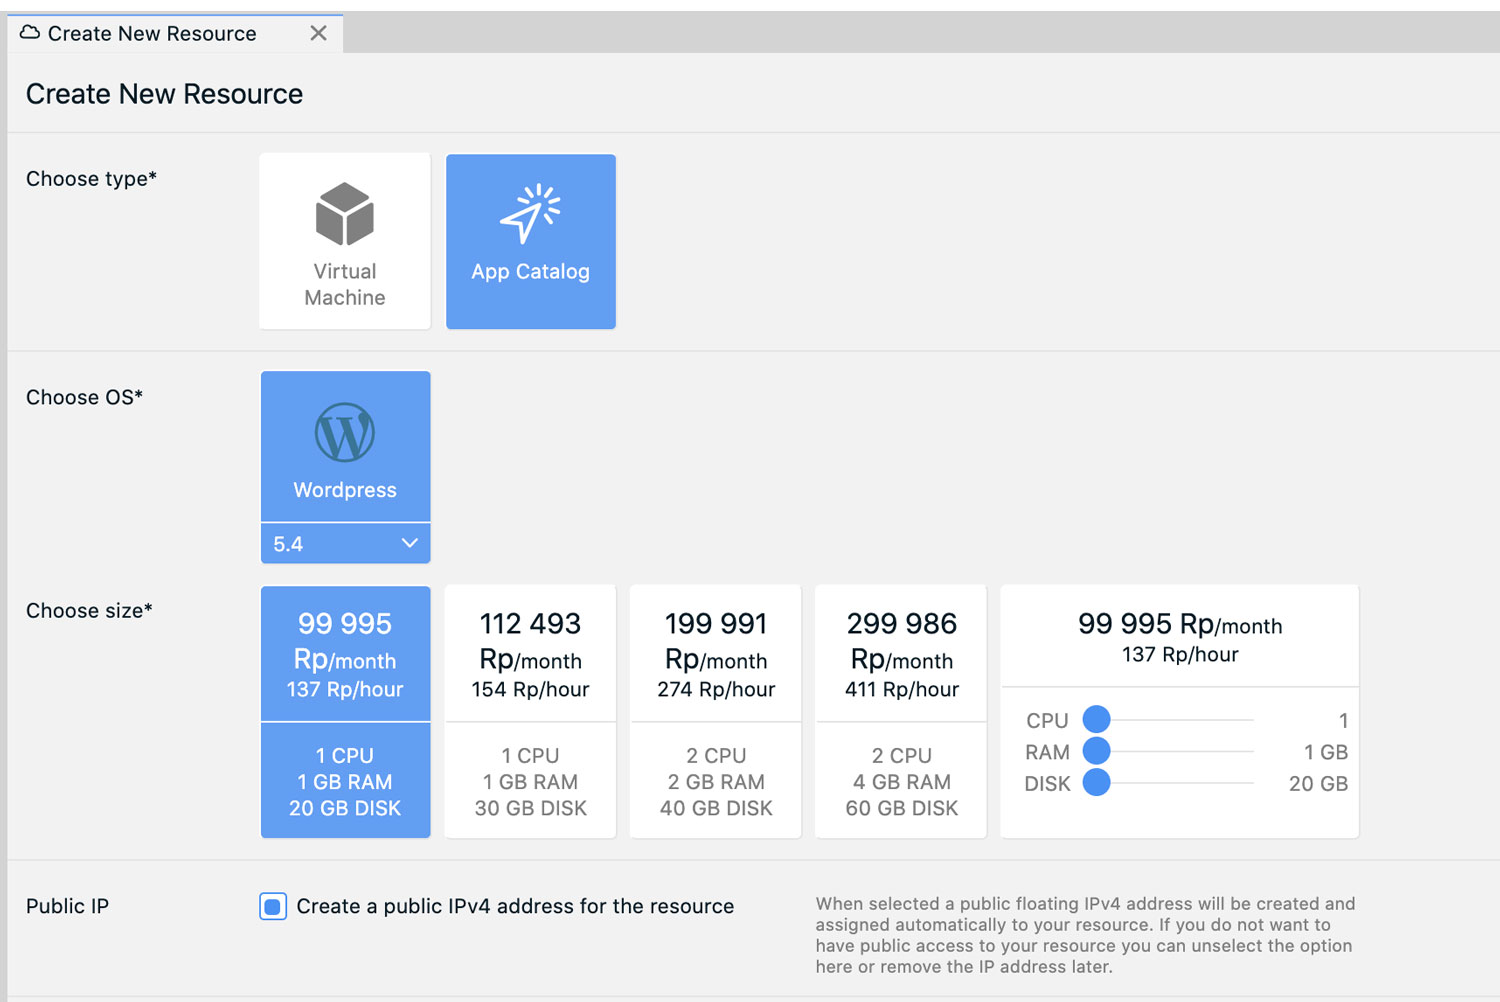Image resolution: width=1500 pixels, height=1002 pixels.
Task: Click the RAM slider handle
Action: click(x=1096, y=751)
